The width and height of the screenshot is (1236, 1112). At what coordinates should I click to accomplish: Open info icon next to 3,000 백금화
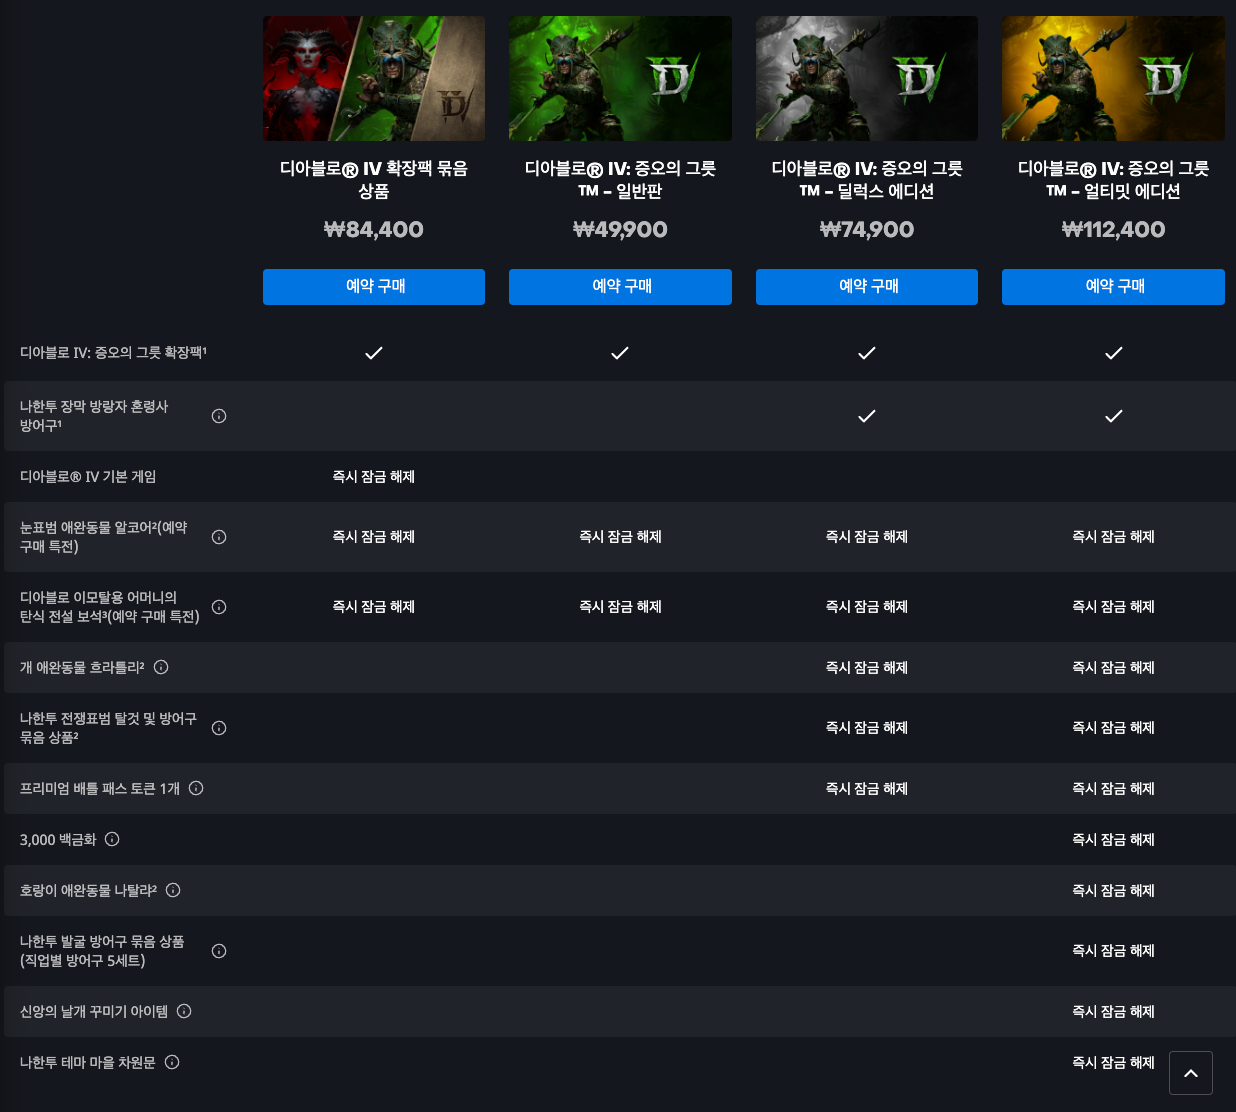tap(112, 839)
